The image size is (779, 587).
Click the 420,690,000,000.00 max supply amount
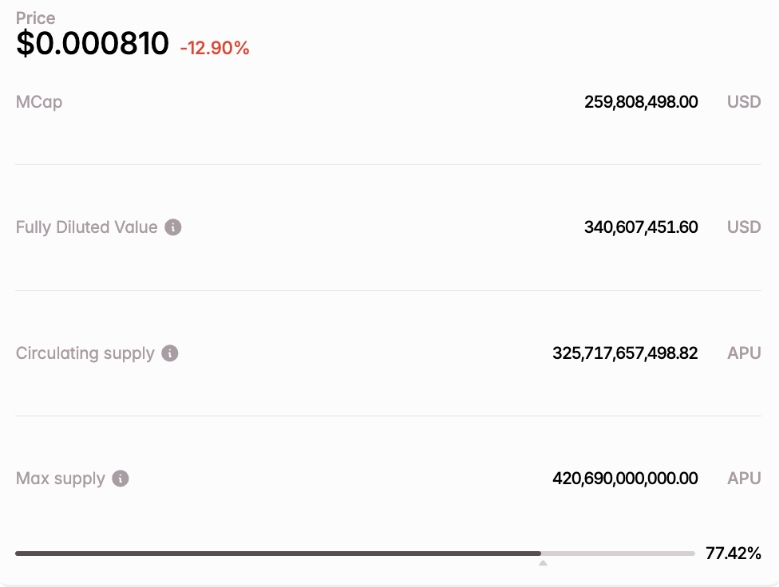pyautogui.click(x=625, y=478)
